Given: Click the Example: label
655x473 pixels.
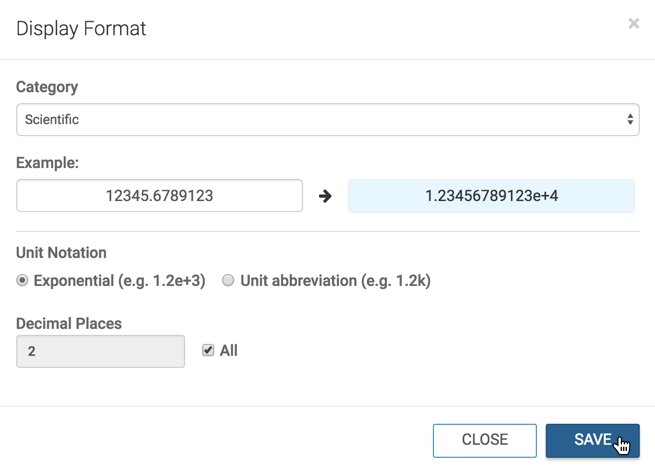Looking at the screenshot, I should point(47,162).
